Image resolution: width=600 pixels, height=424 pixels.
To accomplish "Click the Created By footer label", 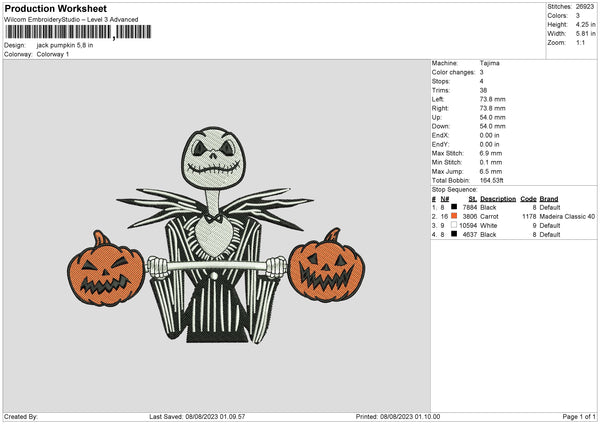I will 21,417.
